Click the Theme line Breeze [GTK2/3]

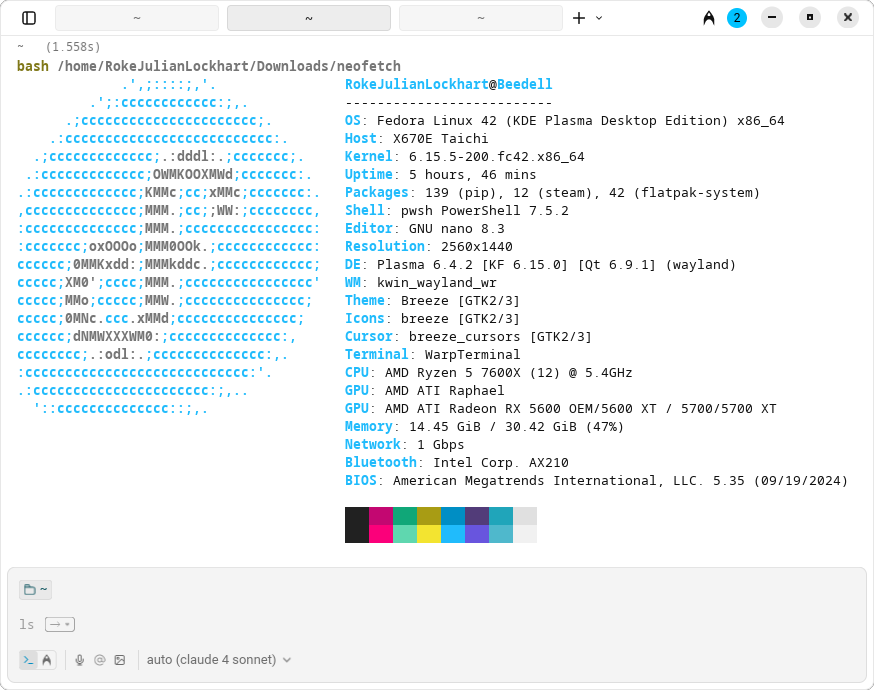click(x=433, y=300)
